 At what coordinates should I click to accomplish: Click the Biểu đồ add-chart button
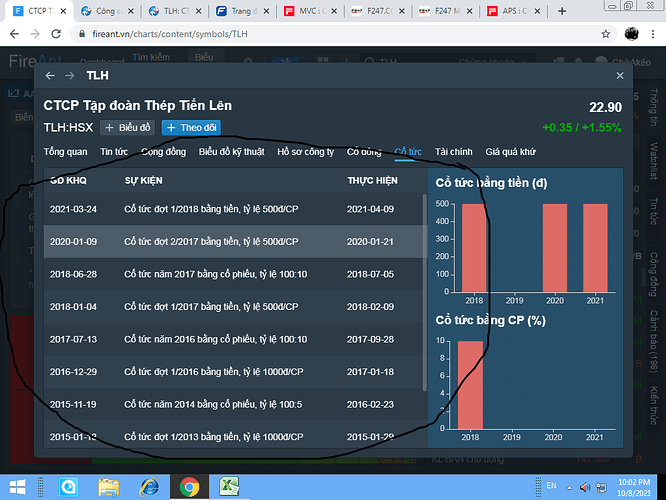coord(127,127)
